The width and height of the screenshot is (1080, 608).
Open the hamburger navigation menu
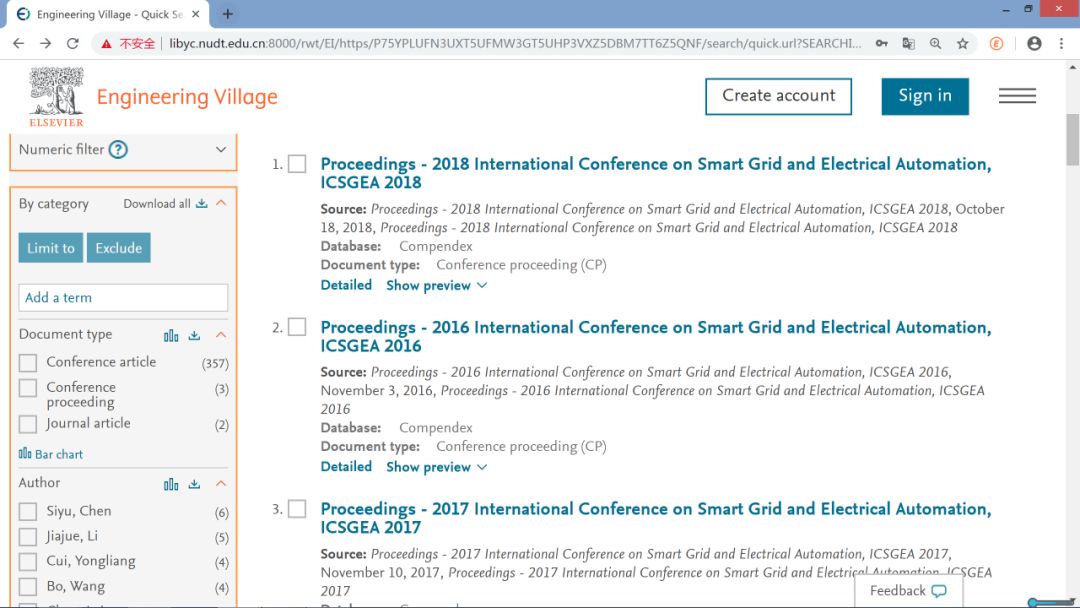[1017, 96]
